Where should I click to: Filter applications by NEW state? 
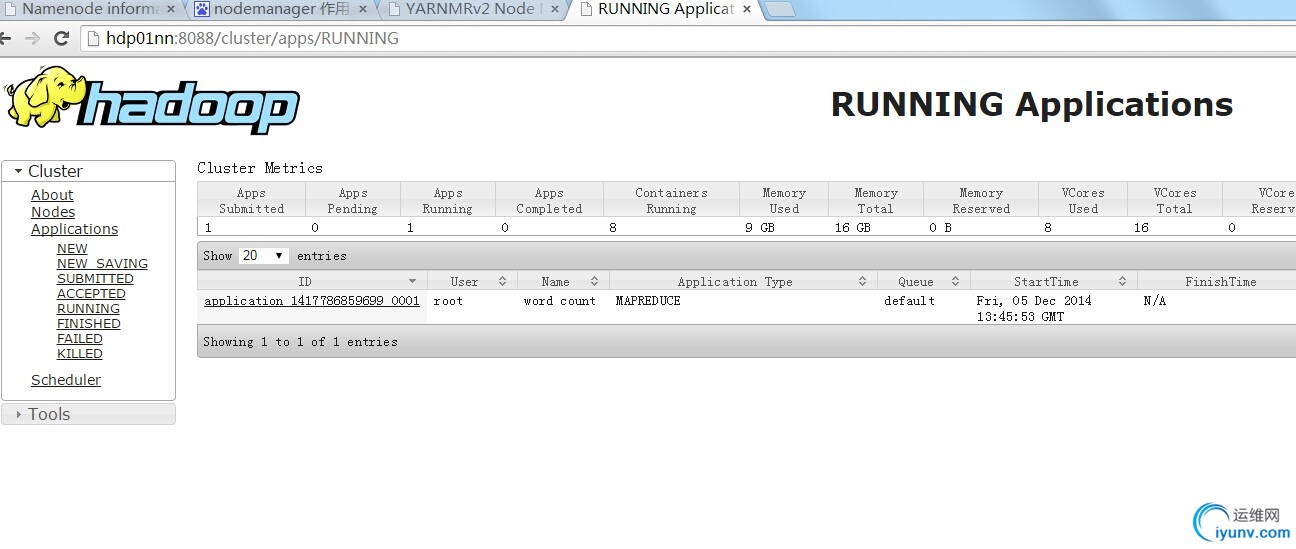click(x=72, y=249)
